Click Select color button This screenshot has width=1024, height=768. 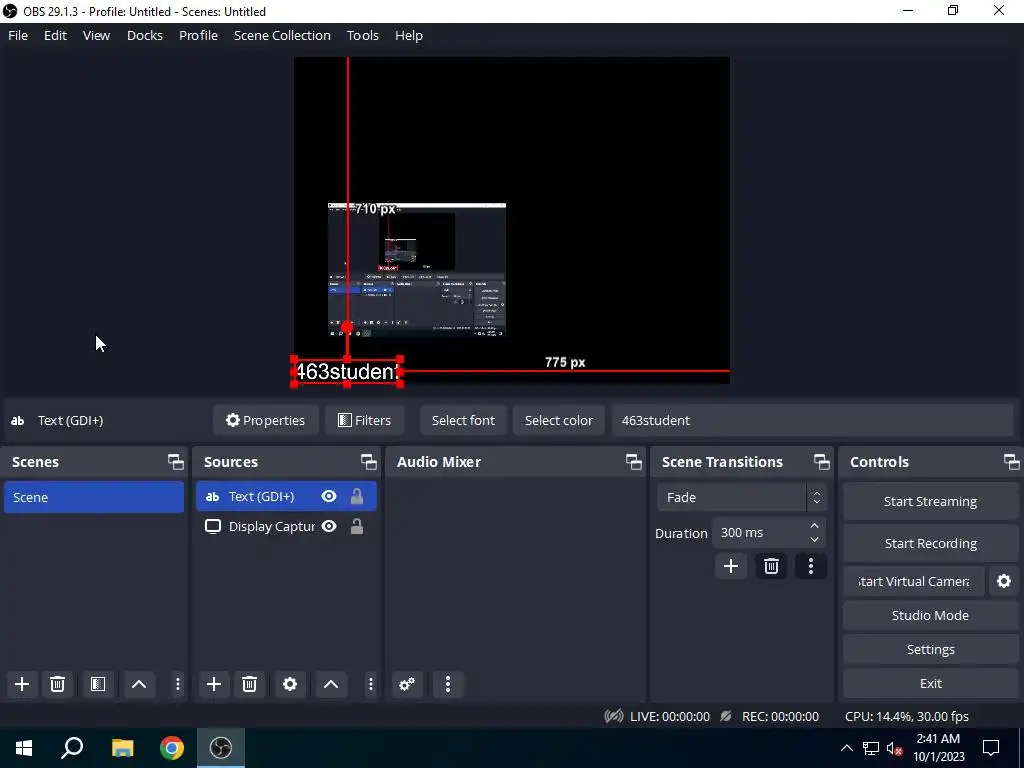click(x=558, y=420)
